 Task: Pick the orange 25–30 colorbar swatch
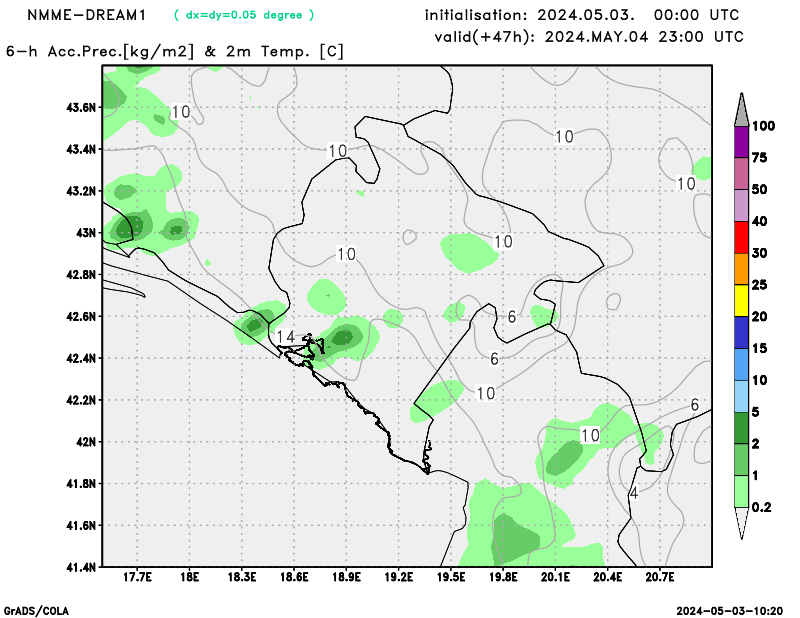pyautogui.click(x=741, y=269)
